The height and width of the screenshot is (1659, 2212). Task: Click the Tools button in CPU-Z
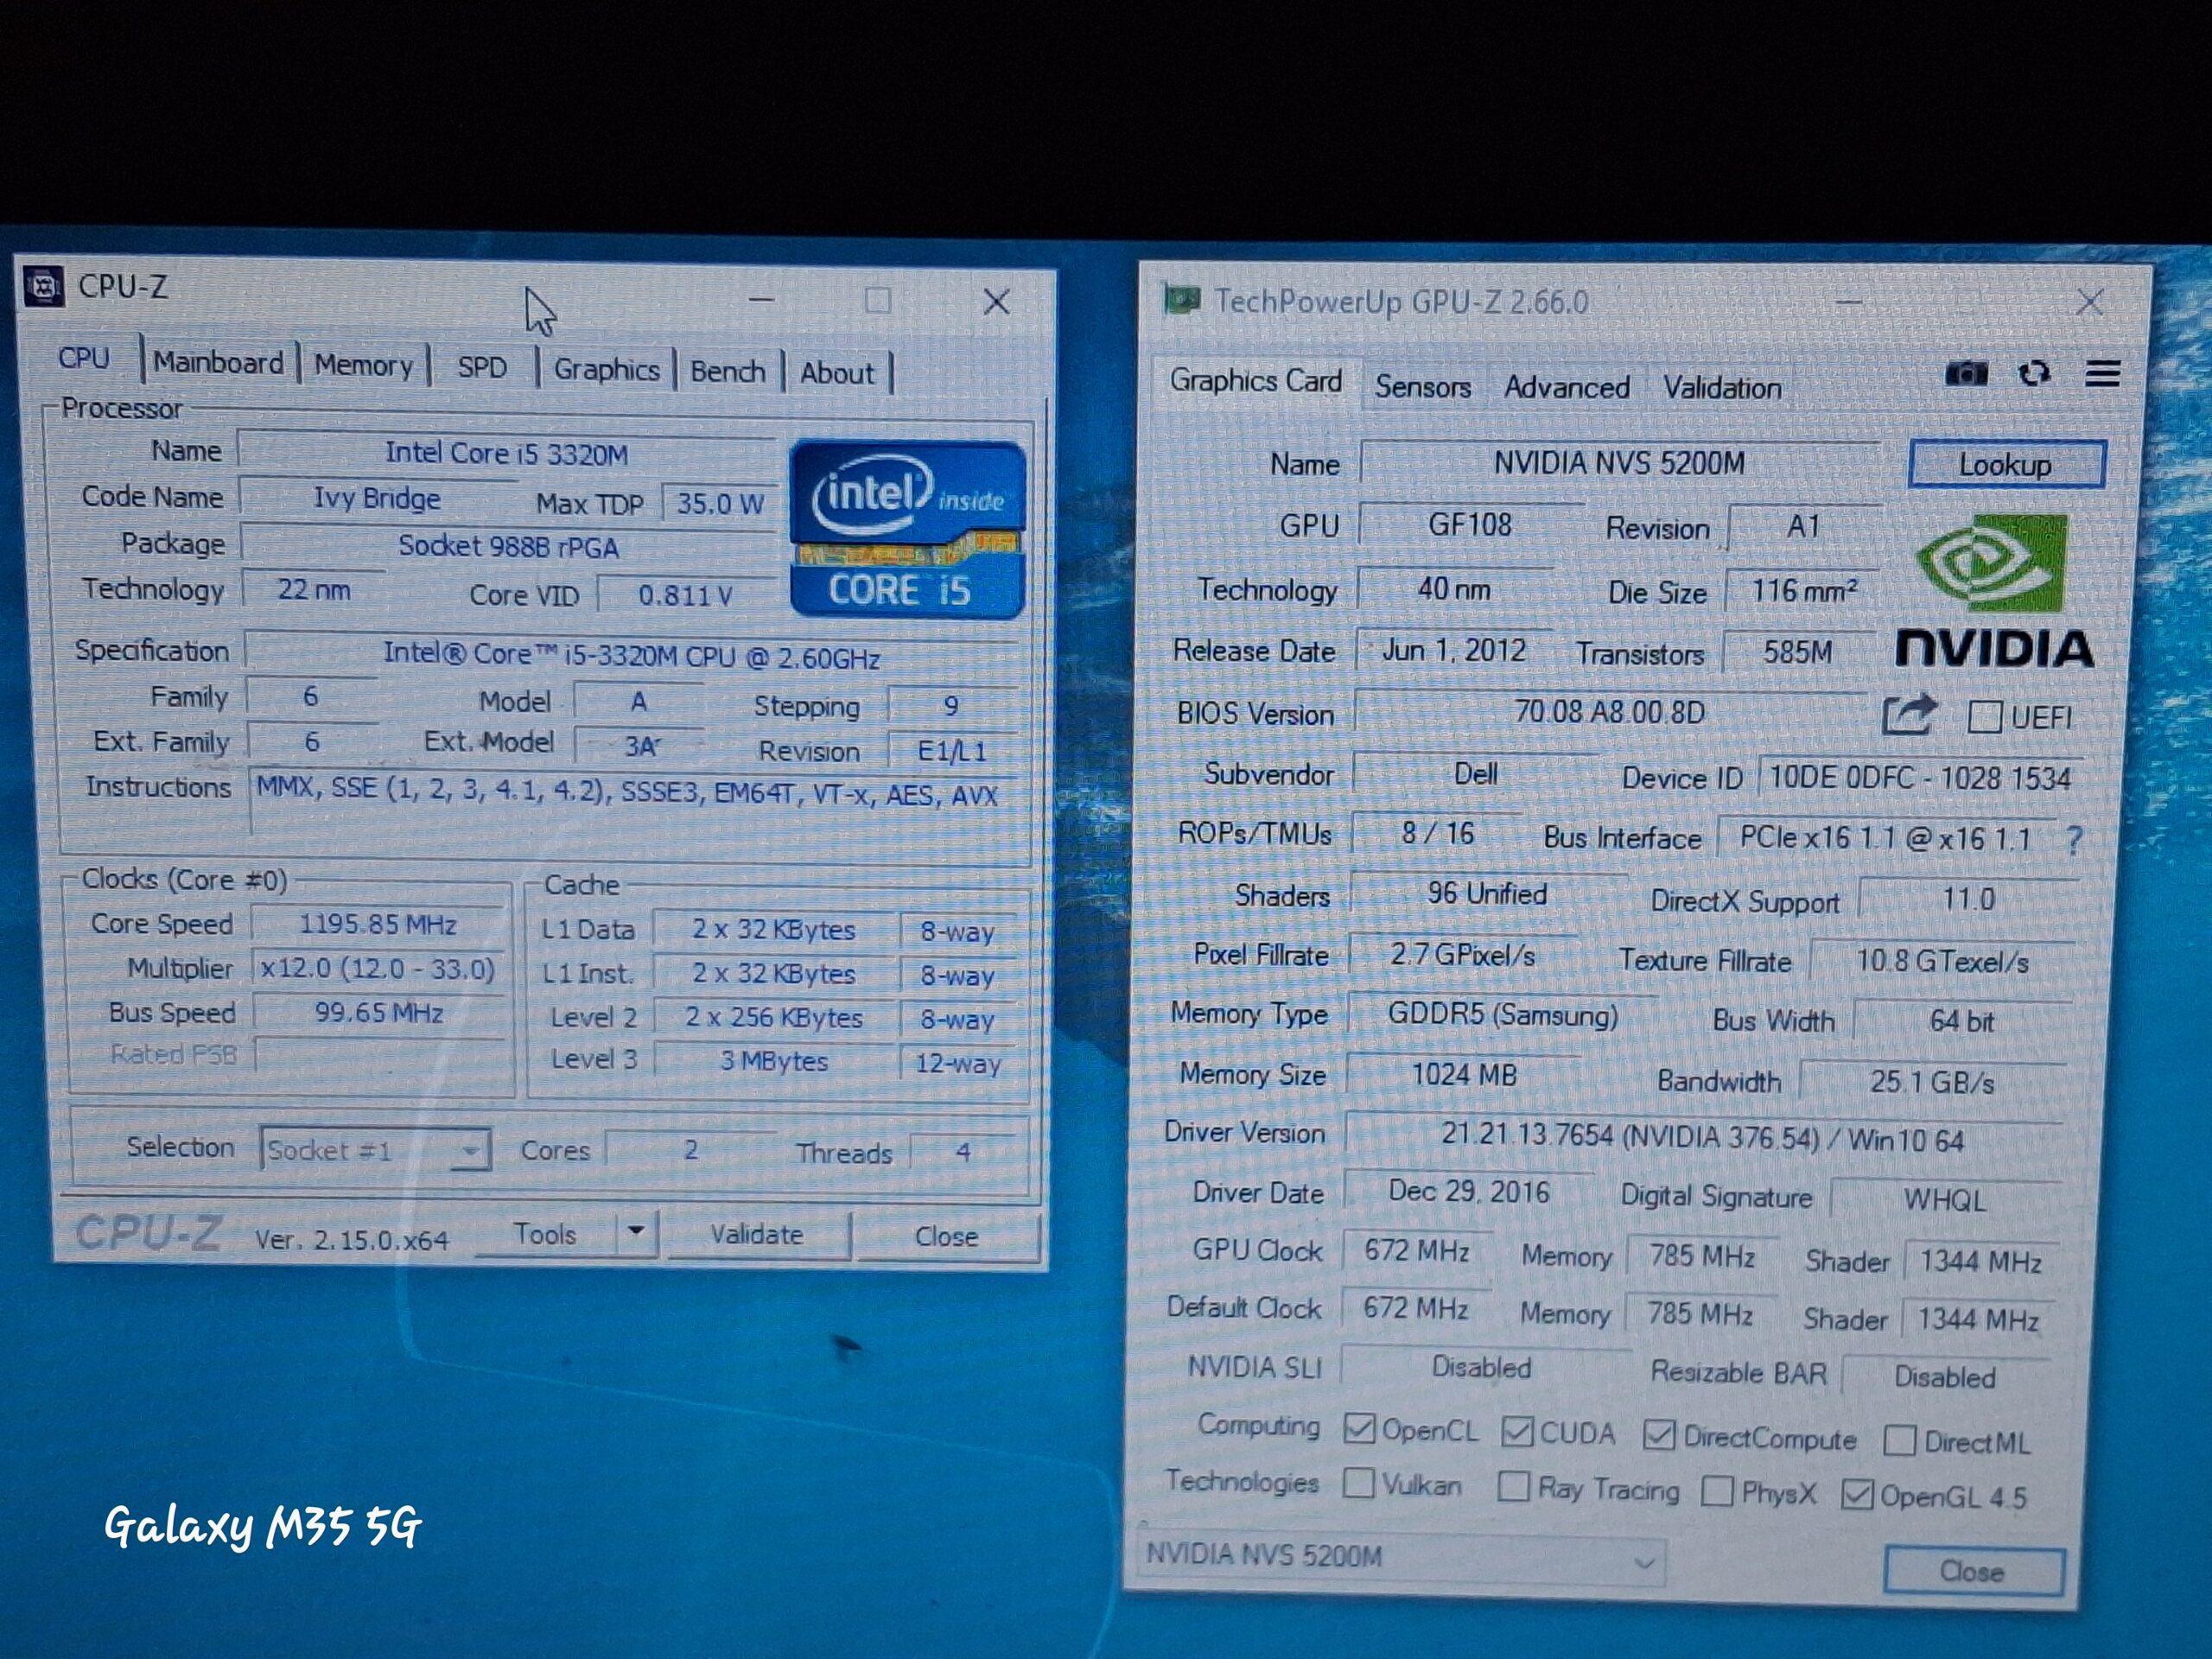545,1233
